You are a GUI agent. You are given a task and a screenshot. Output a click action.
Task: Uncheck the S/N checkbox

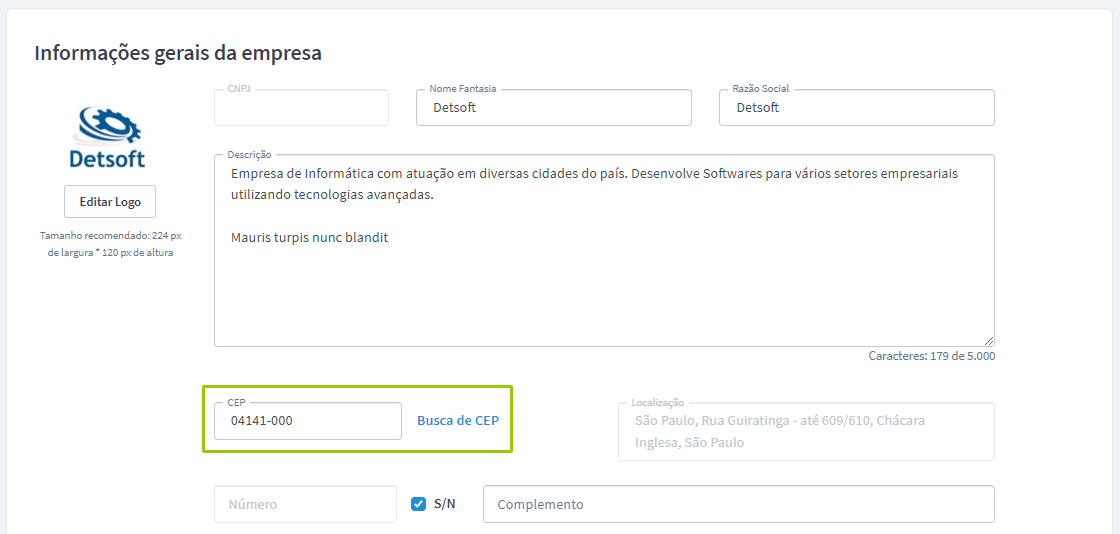(419, 504)
